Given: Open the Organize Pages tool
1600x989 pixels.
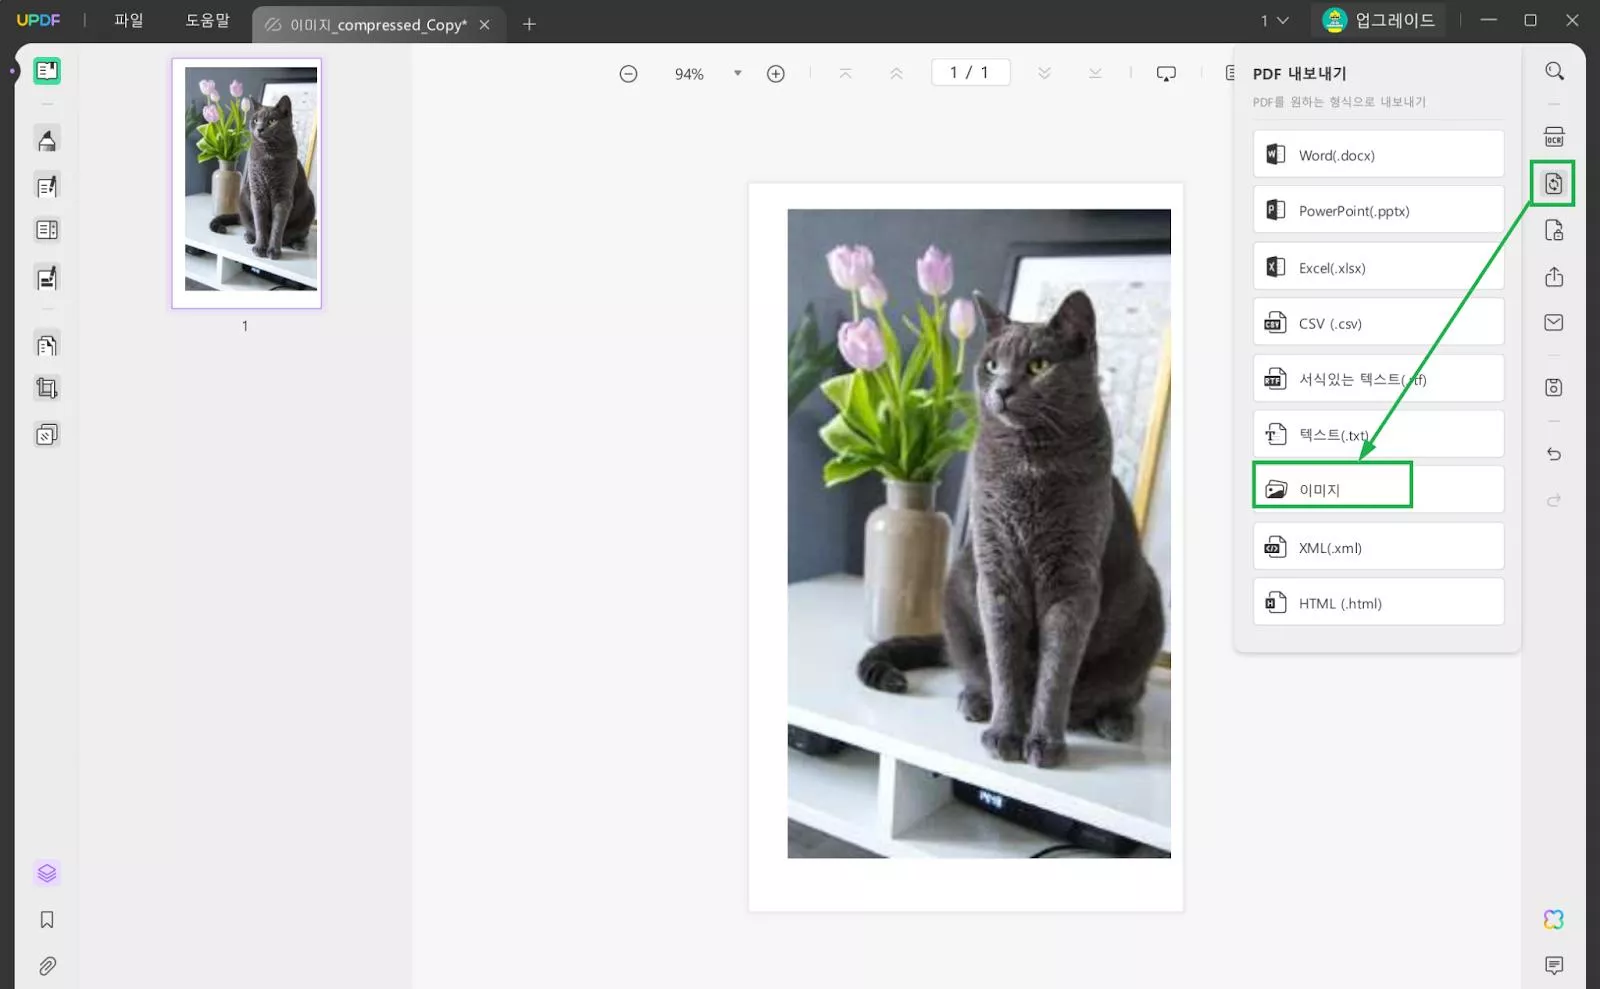Looking at the screenshot, I should (x=47, y=345).
